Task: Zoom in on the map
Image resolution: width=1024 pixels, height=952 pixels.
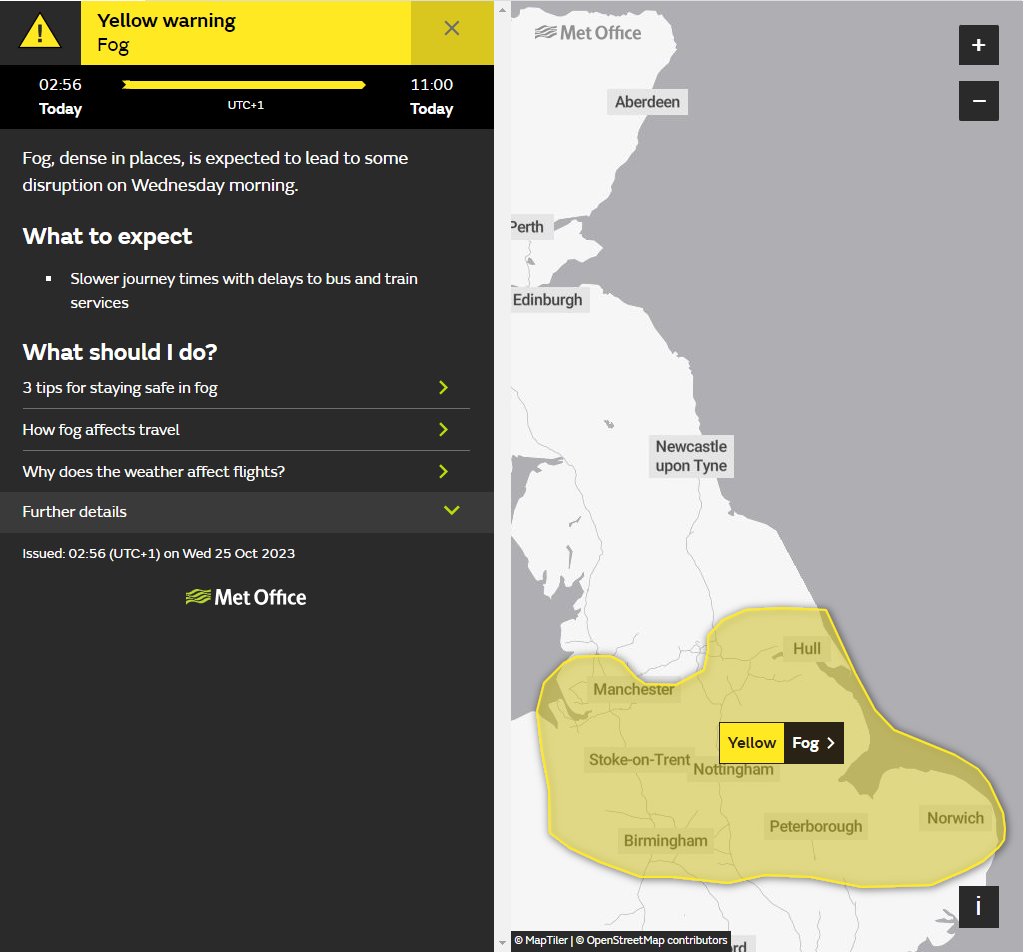Action: pyautogui.click(x=978, y=45)
